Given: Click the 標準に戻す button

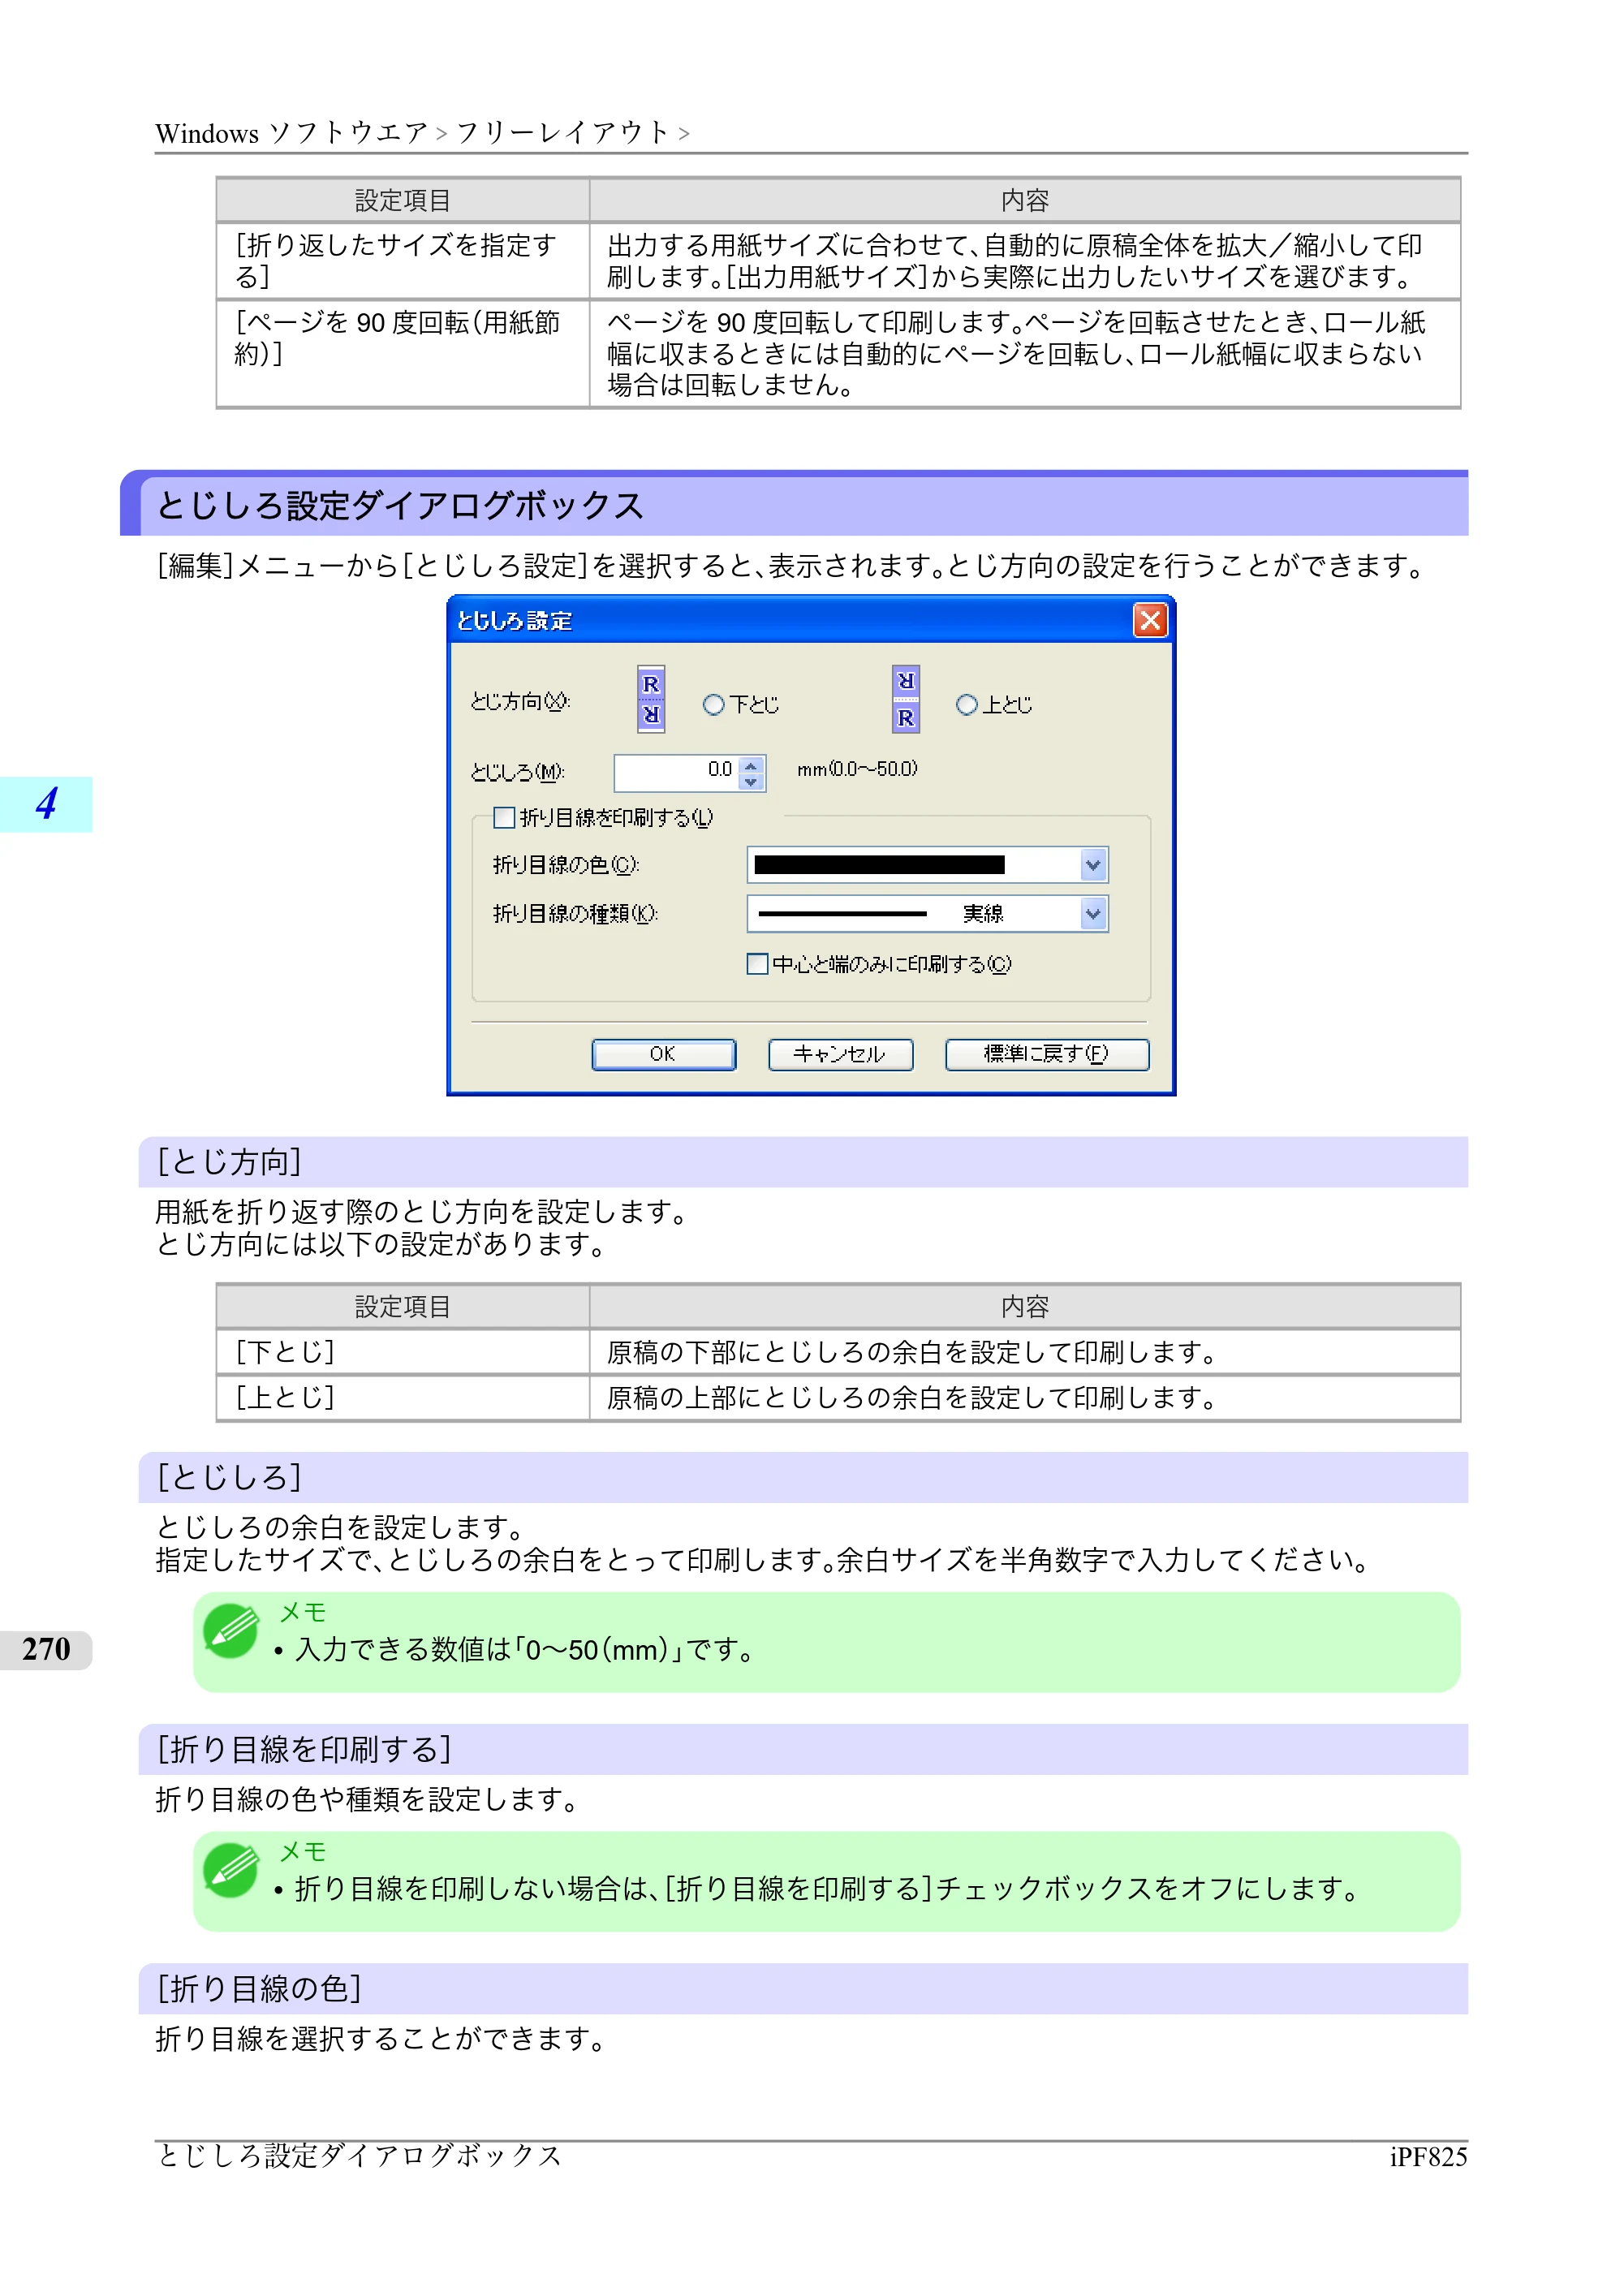Looking at the screenshot, I should point(1046,1054).
